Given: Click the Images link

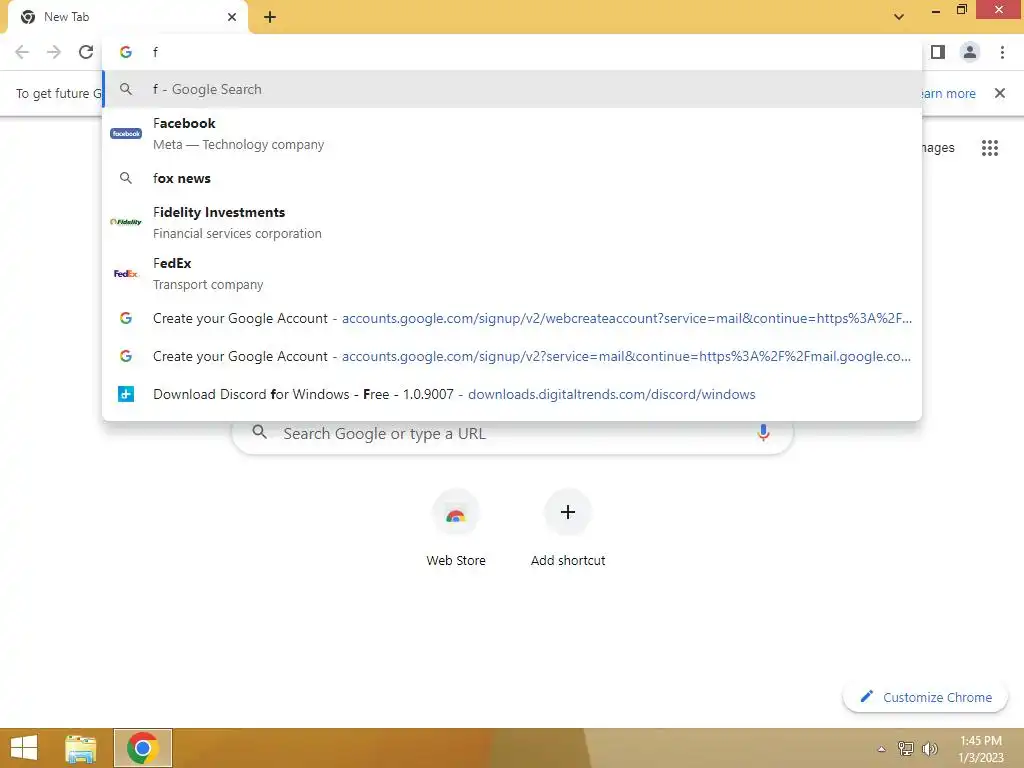Looking at the screenshot, I should pyautogui.click(x=938, y=148).
